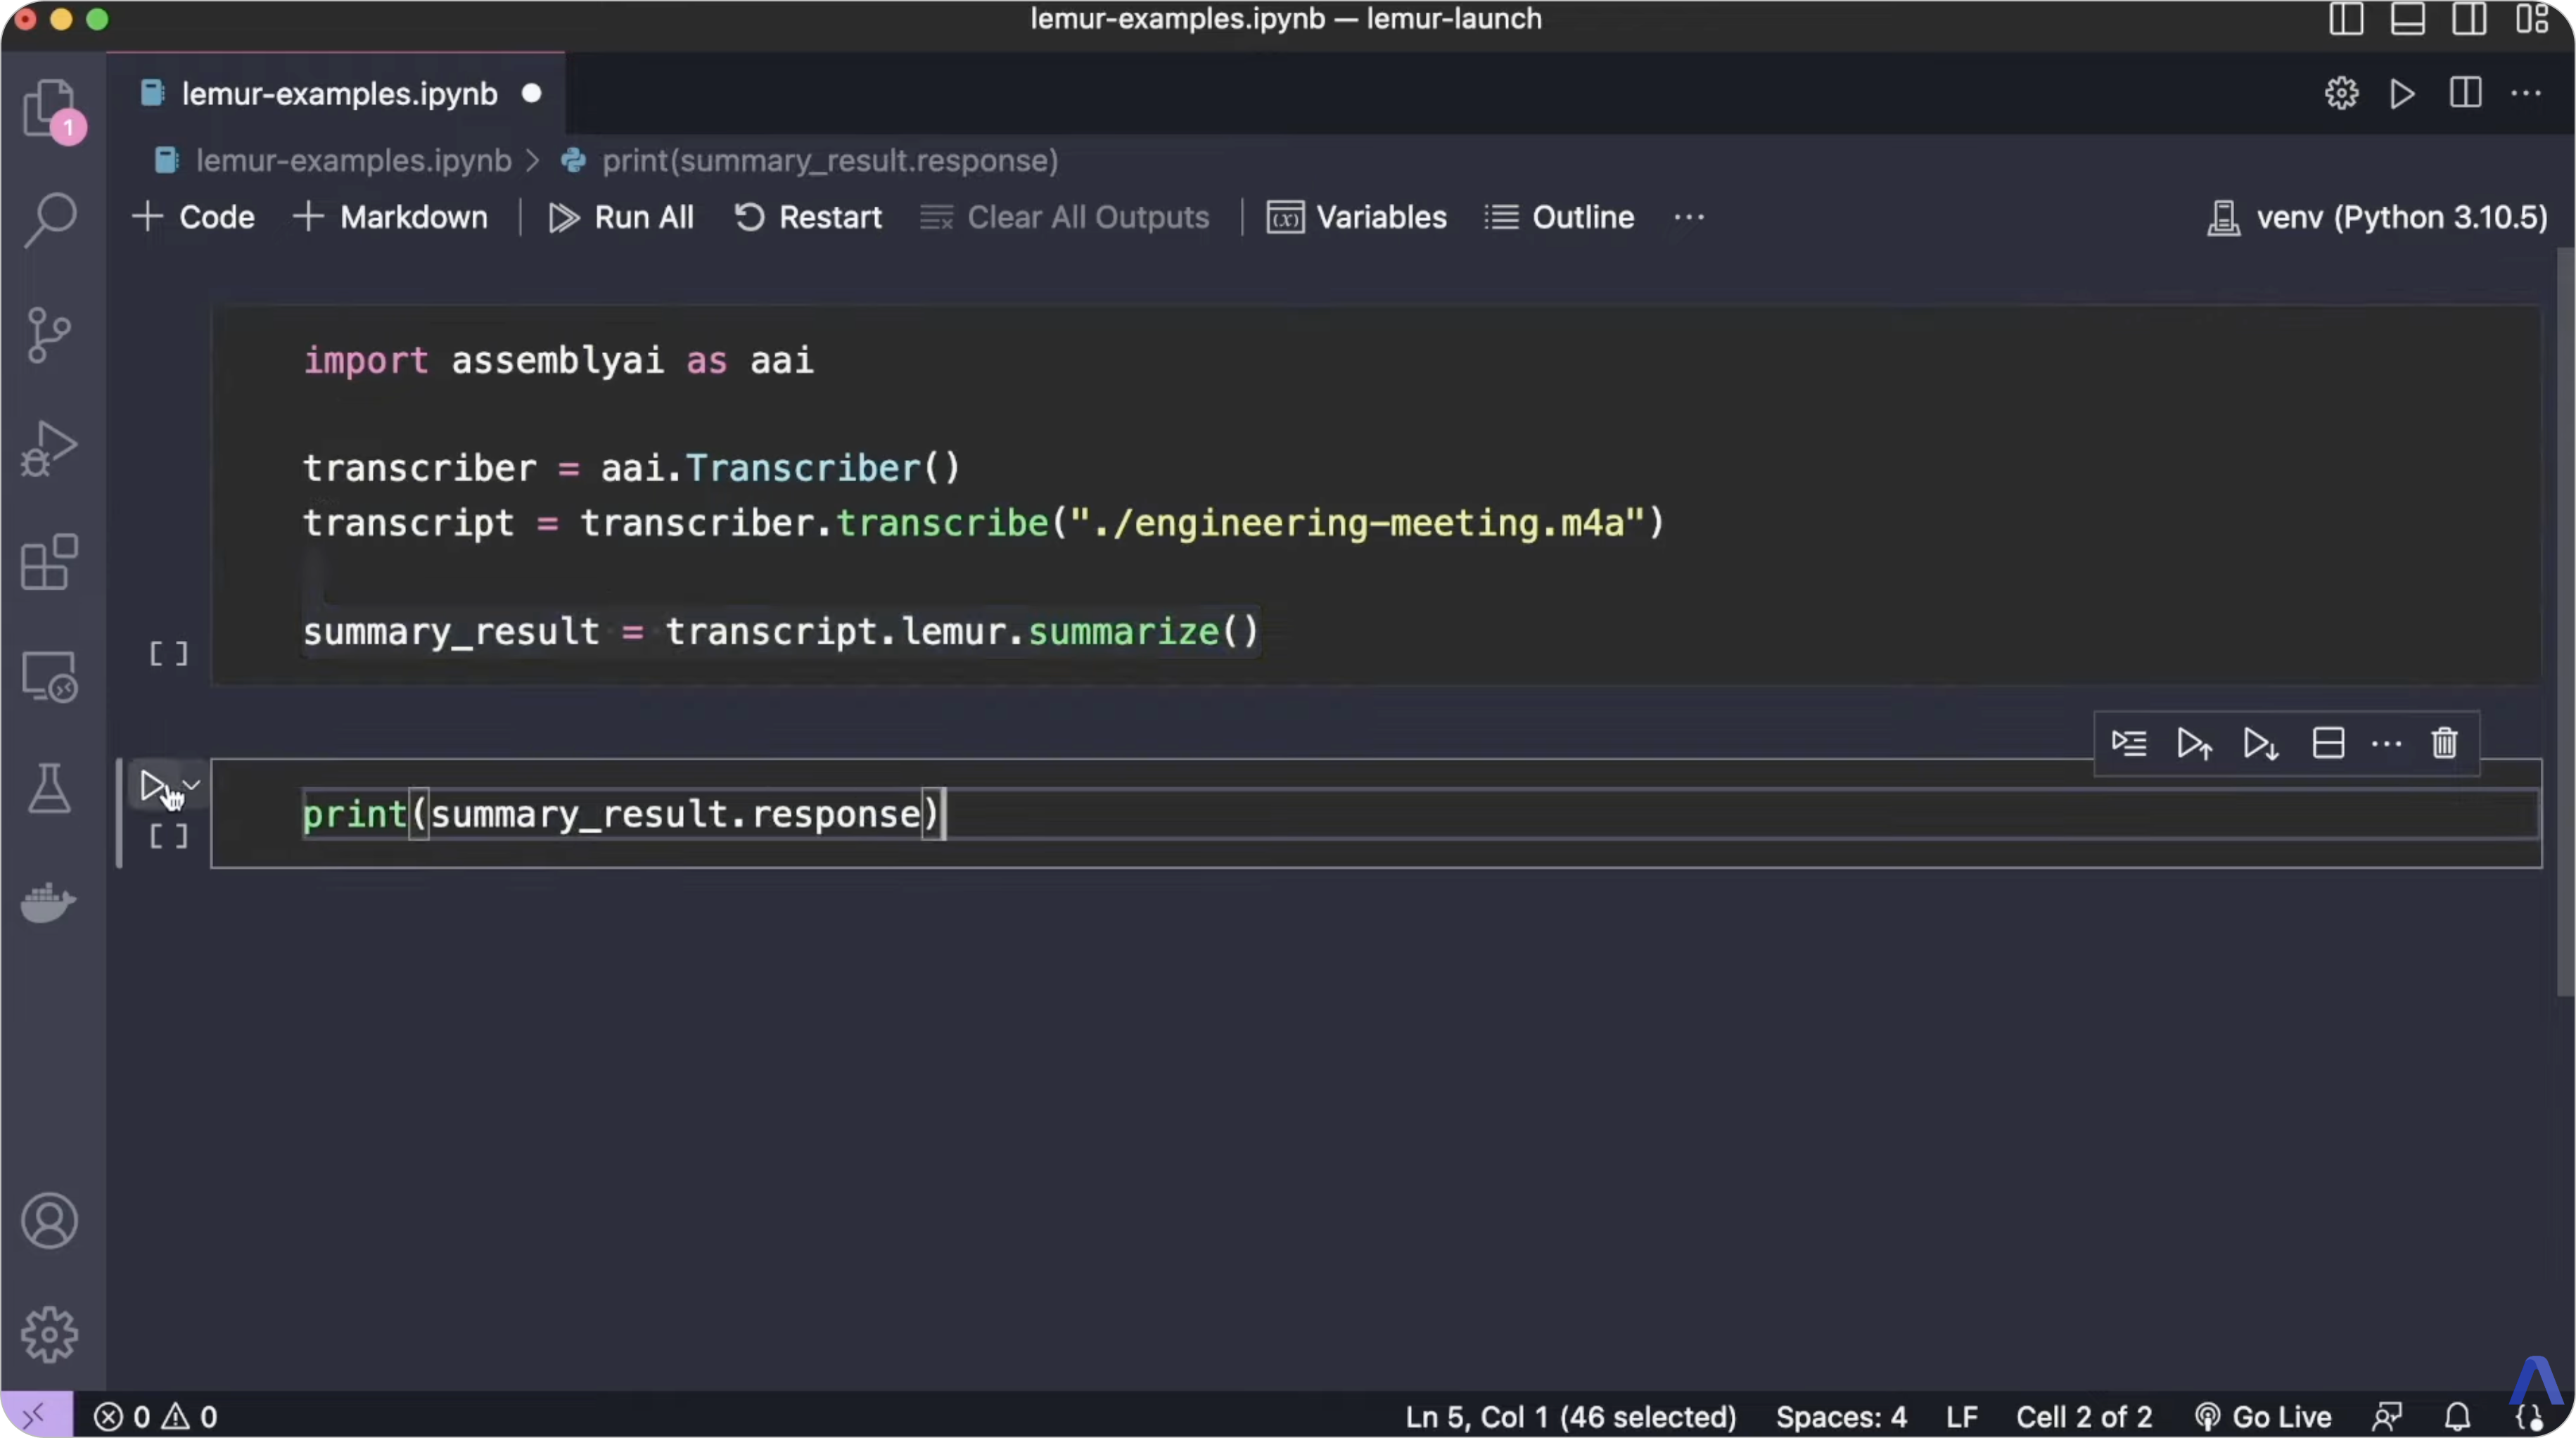Open Run and Debug sidebar view
The image size is (2576, 1438).
click(x=49, y=448)
